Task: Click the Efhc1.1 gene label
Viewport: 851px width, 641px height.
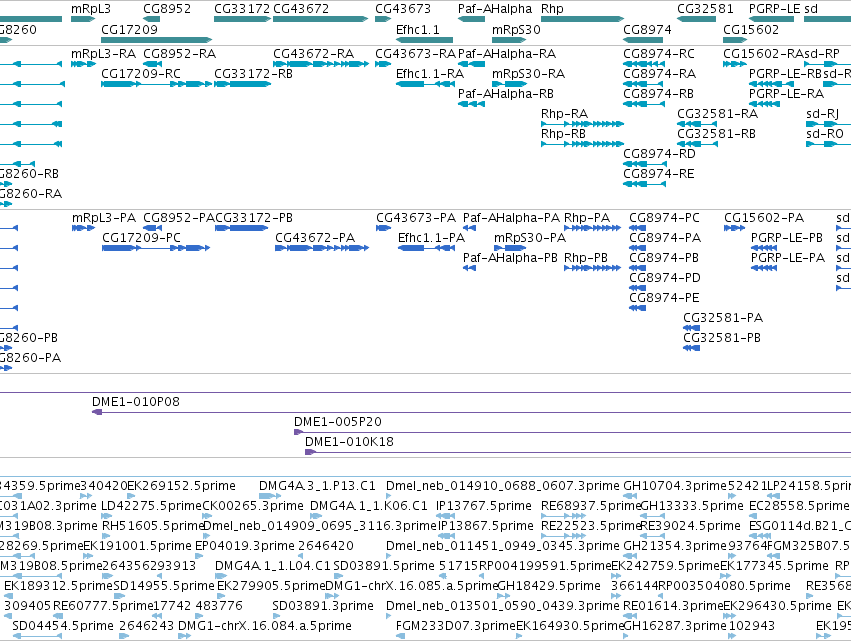Action: pyautogui.click(x=417, y=29)
